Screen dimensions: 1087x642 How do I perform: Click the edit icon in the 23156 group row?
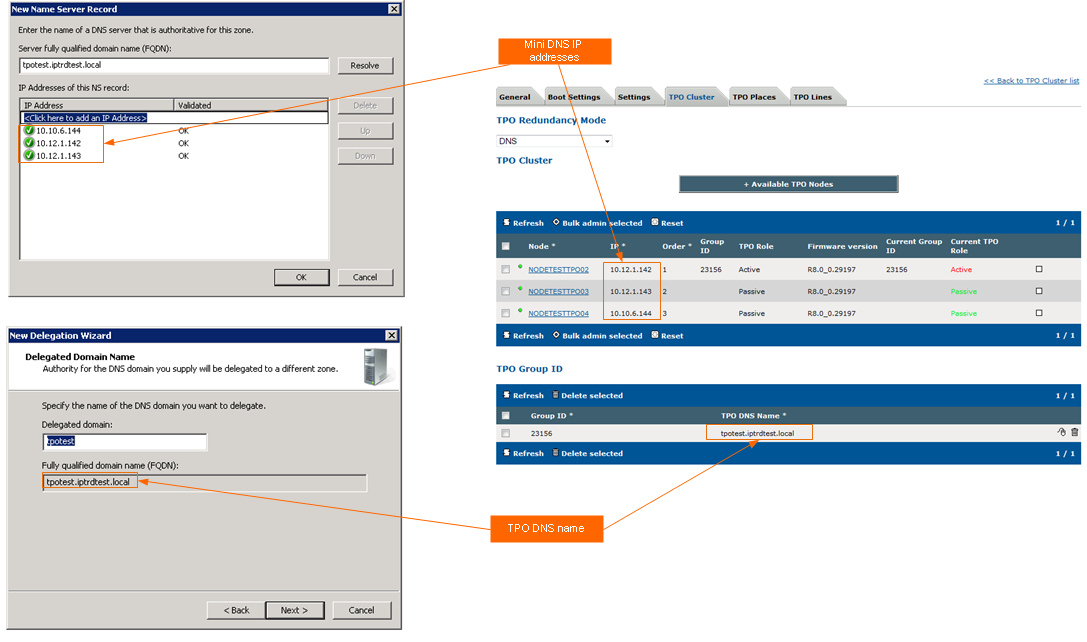point(1061,432)
